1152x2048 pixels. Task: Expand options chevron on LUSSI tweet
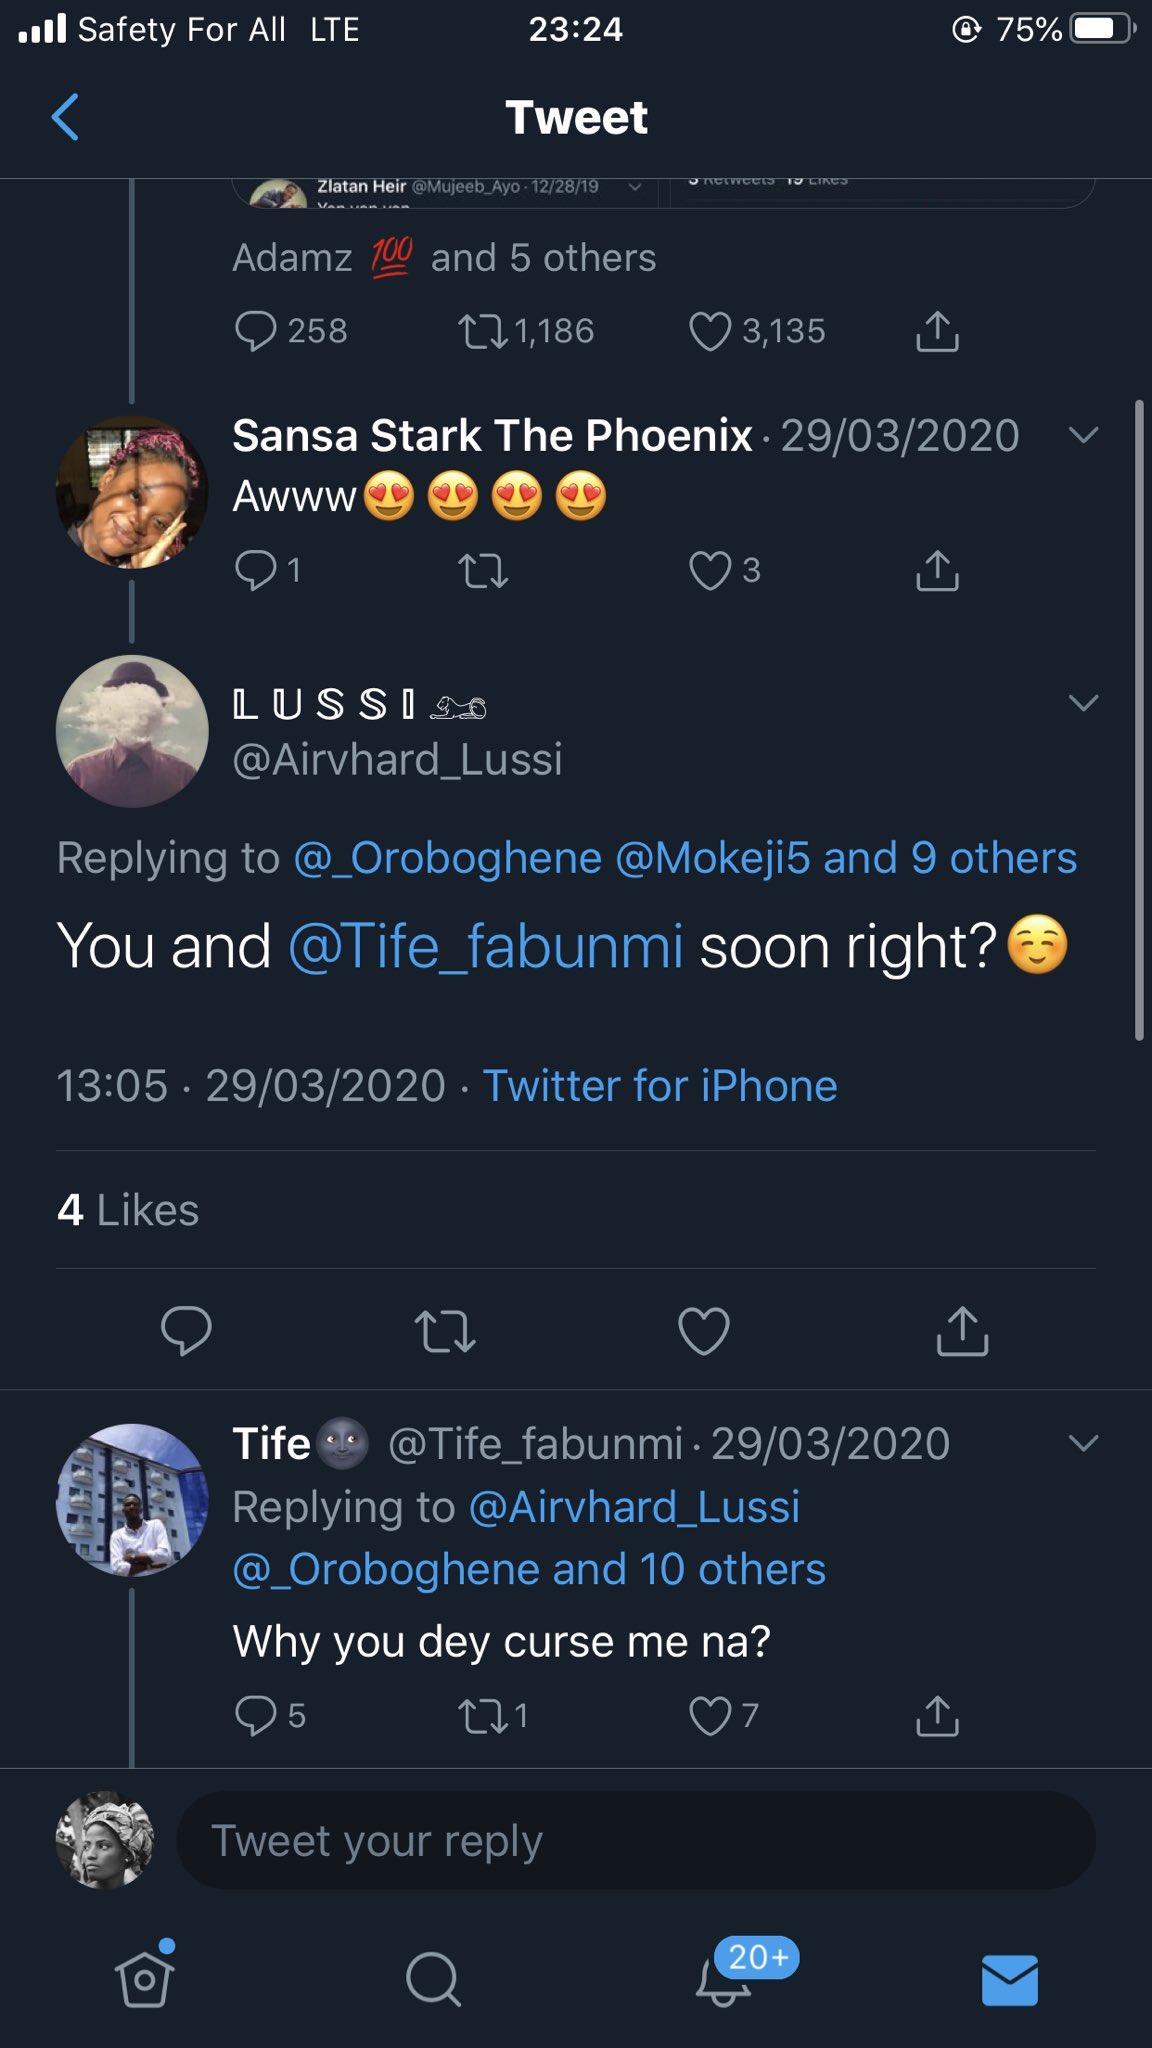[x=1084, y=703]
